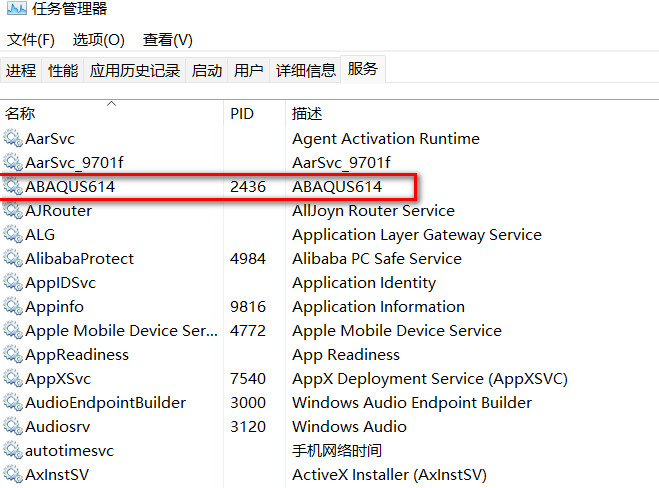Click the AlibabaProtect service gear icon
The height and width of the screenshot is (488, 659).
point(12,259)
